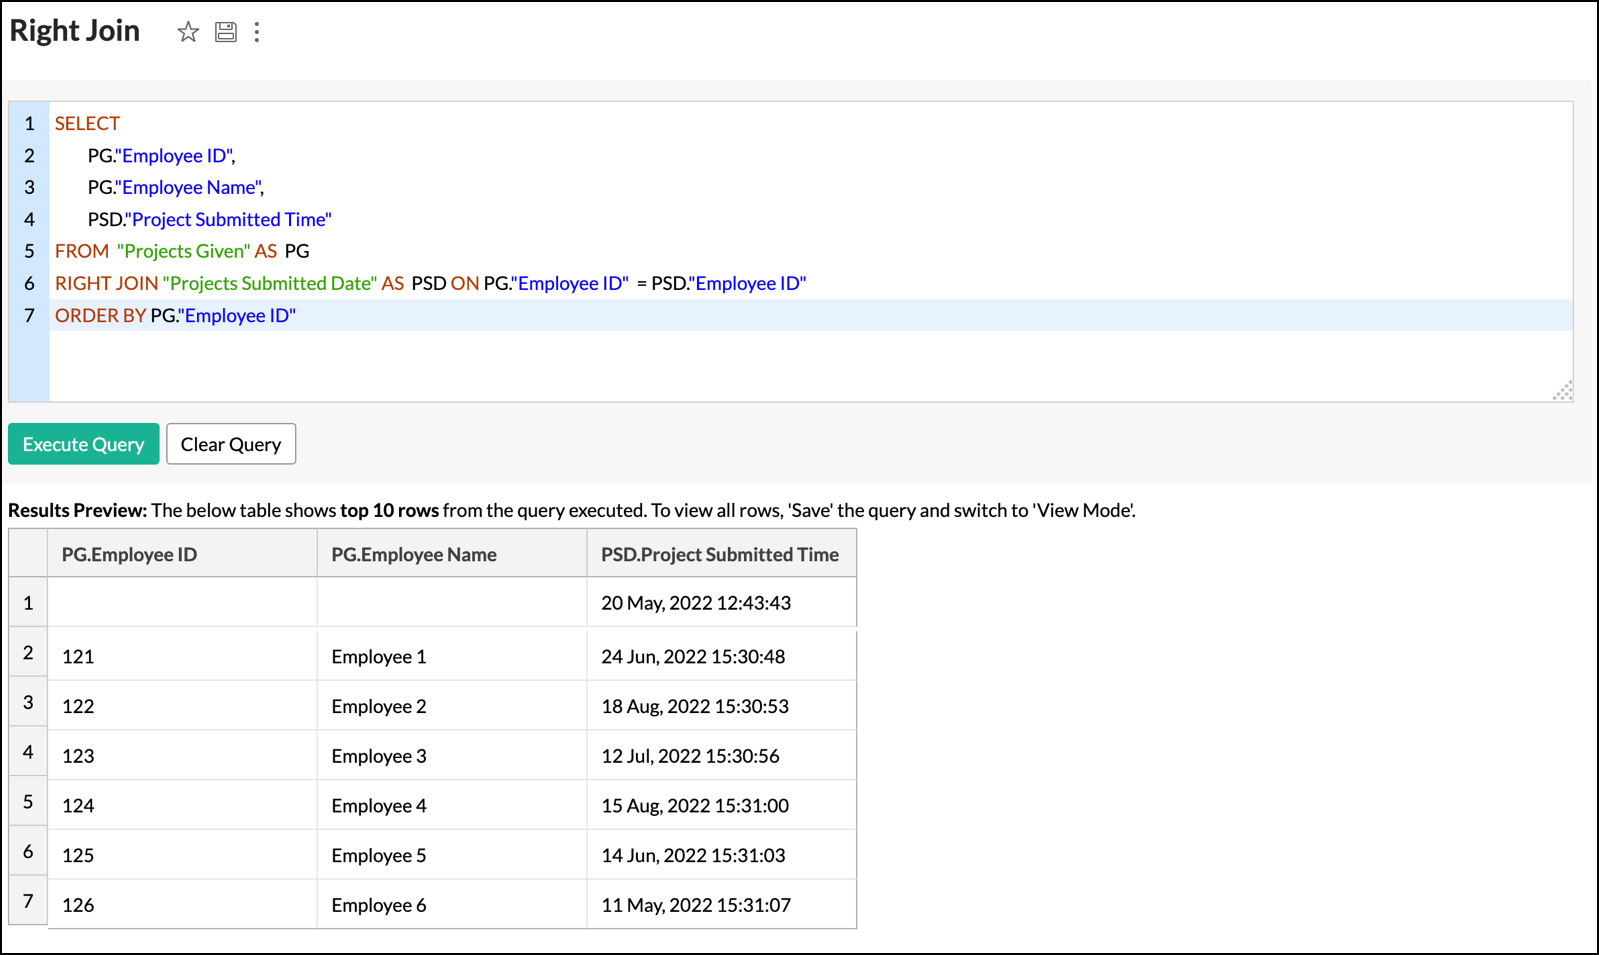Viewport: 1599px width, 955px height.
Task: Select the editor resize handle corner
Action: [x=1563, y=391]
